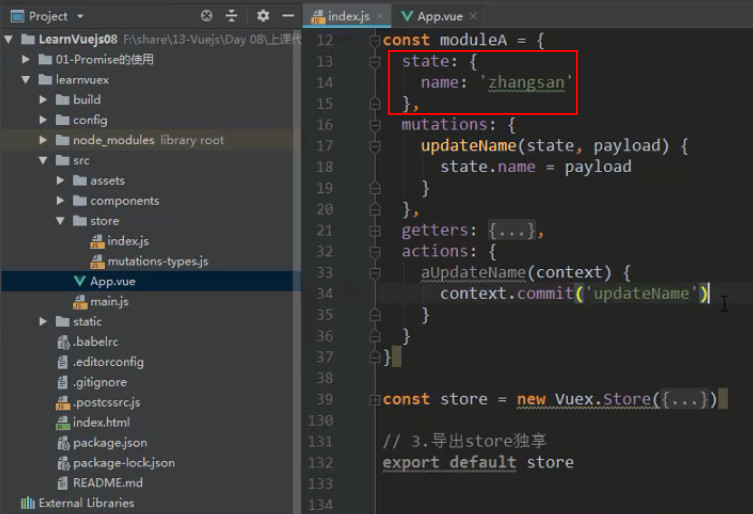Click the updateName method name on line 17
This screenshot has height=514, width=753.
click(x=469, y=146)
